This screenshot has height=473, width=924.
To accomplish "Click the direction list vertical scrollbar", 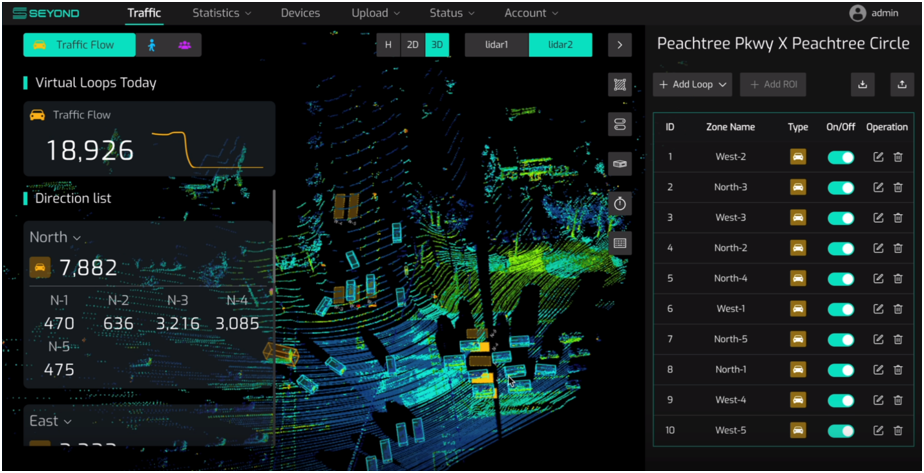I will point(274,300).
